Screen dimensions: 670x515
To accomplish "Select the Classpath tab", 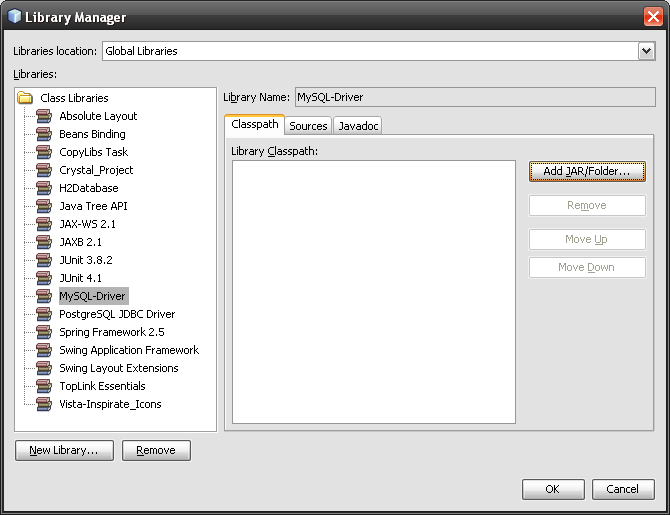I will pos(255,125).
